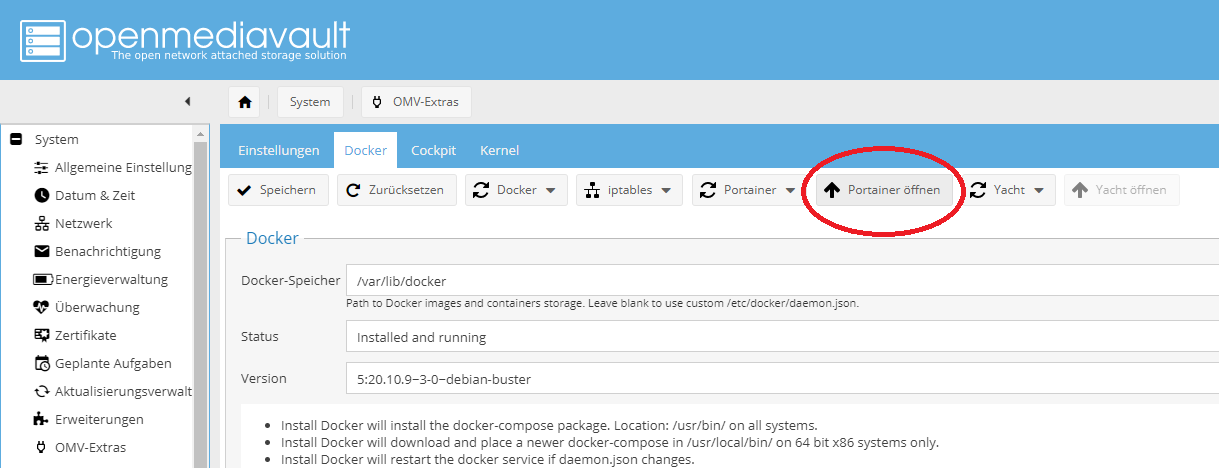Open Zertifikate section
The height and width of the screenshot is (468, 1219).
click(x=86, y=335)
